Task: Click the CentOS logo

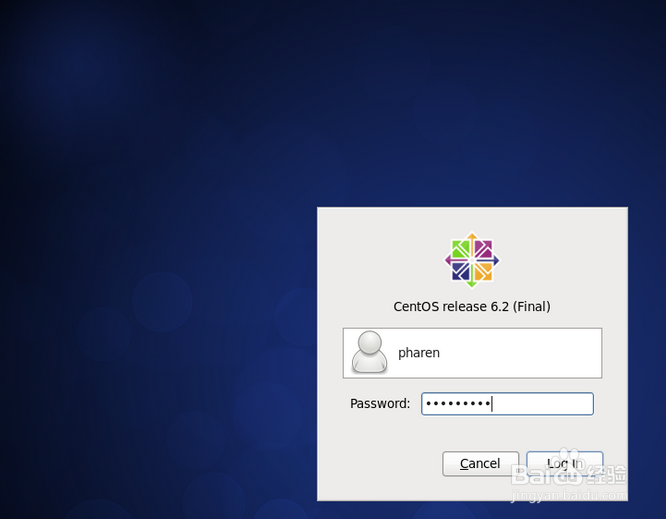Action: (x=472, y=260)
